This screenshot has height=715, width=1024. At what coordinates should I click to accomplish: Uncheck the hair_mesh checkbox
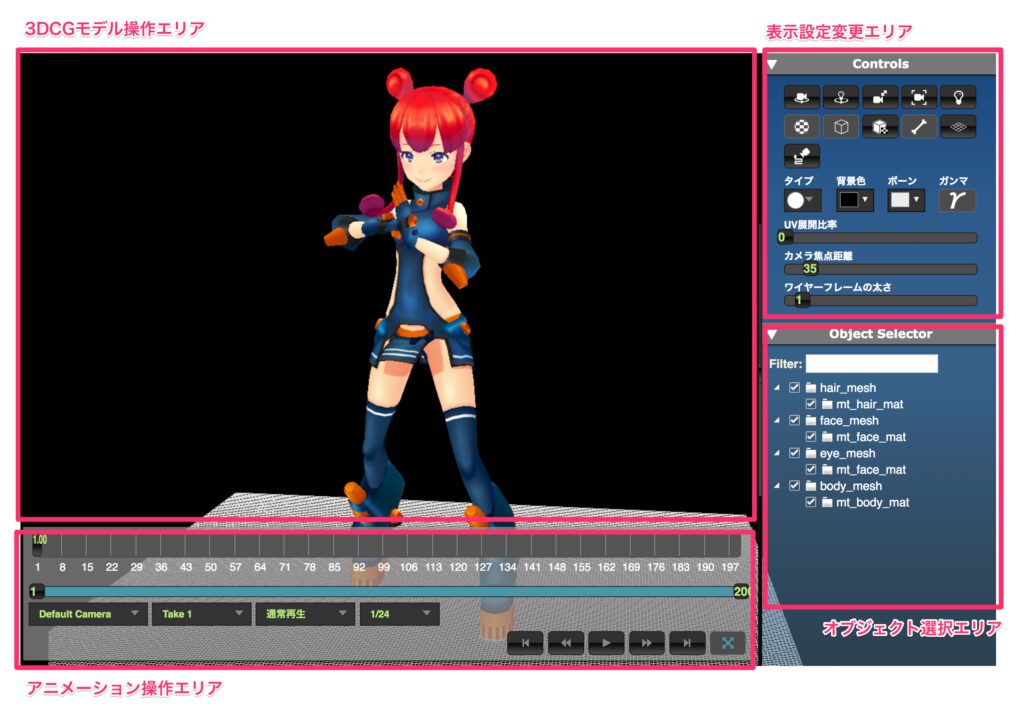tap(795, 388)
